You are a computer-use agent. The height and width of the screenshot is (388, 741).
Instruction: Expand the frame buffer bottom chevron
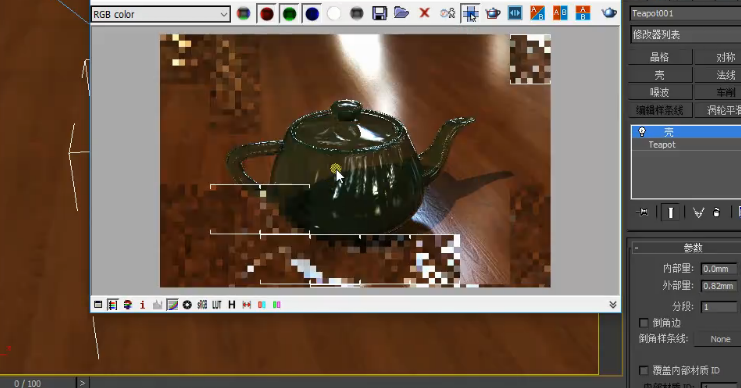[613, 305]
